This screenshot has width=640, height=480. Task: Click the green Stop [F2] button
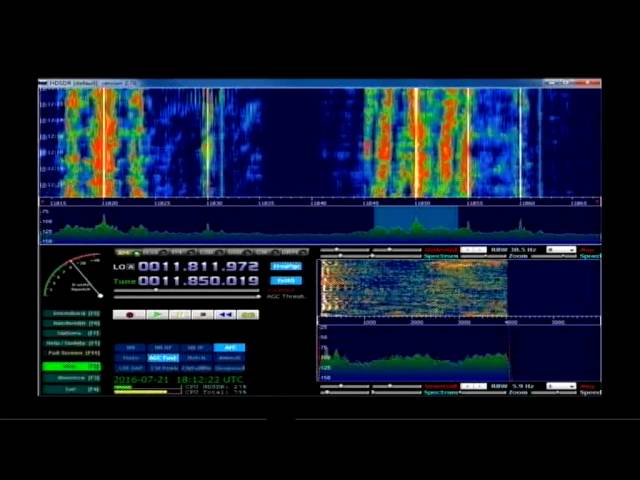(72, 367)
